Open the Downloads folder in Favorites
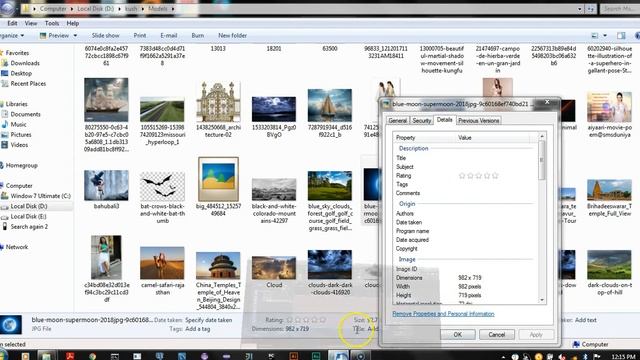The height and width of the screenshot is (360, 640). 25,63
